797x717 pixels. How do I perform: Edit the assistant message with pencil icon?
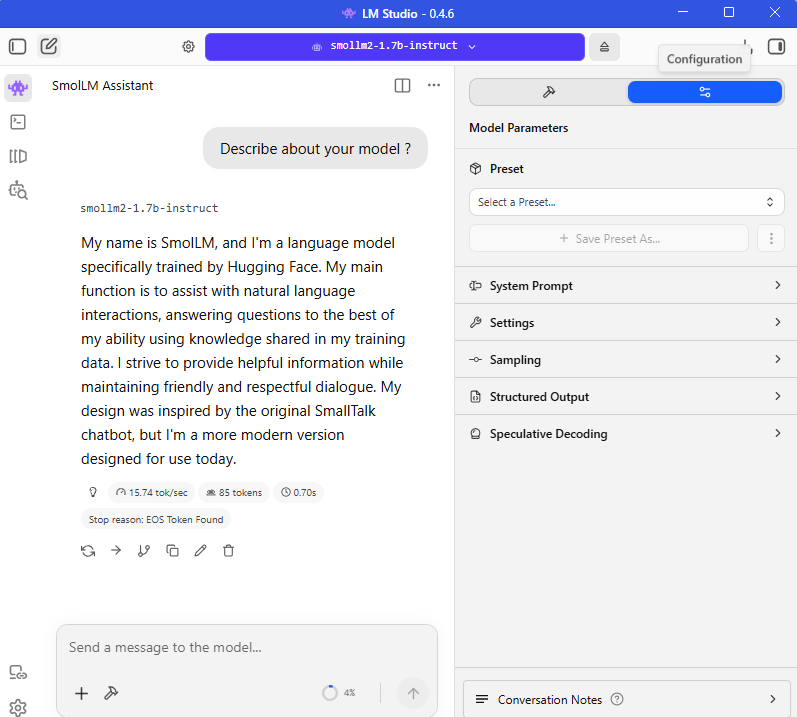[x=200, y=550]
